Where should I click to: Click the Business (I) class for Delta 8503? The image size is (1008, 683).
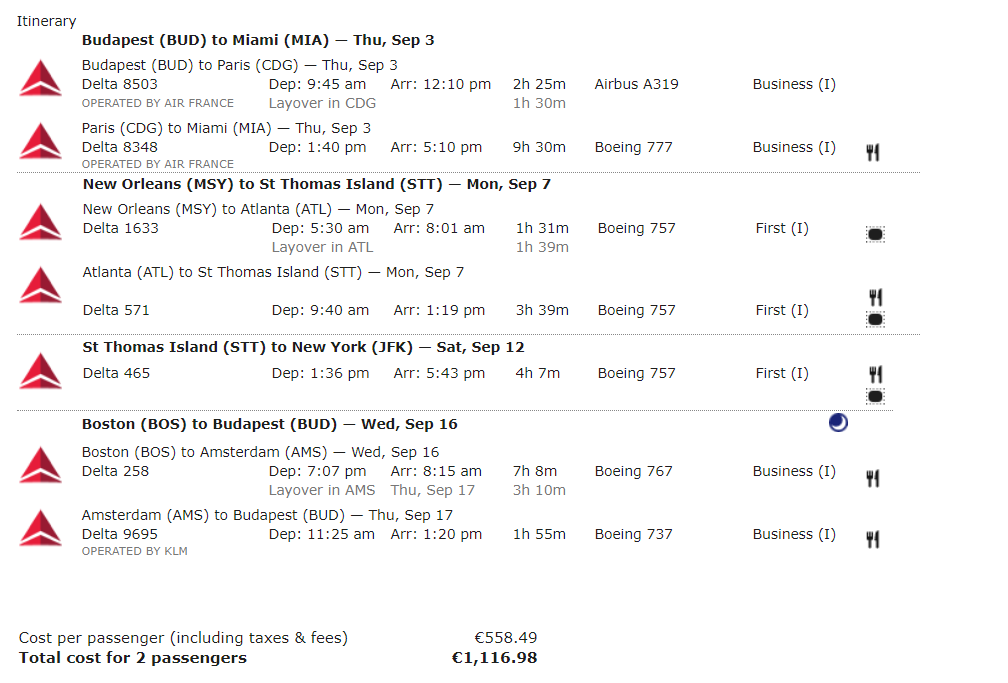point(794,84)
